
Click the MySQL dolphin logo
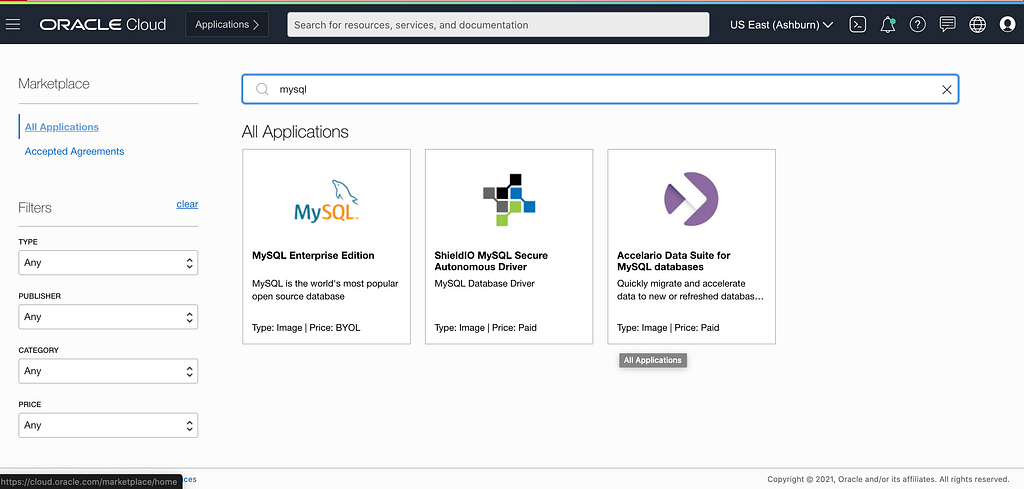tap(326, 200)
